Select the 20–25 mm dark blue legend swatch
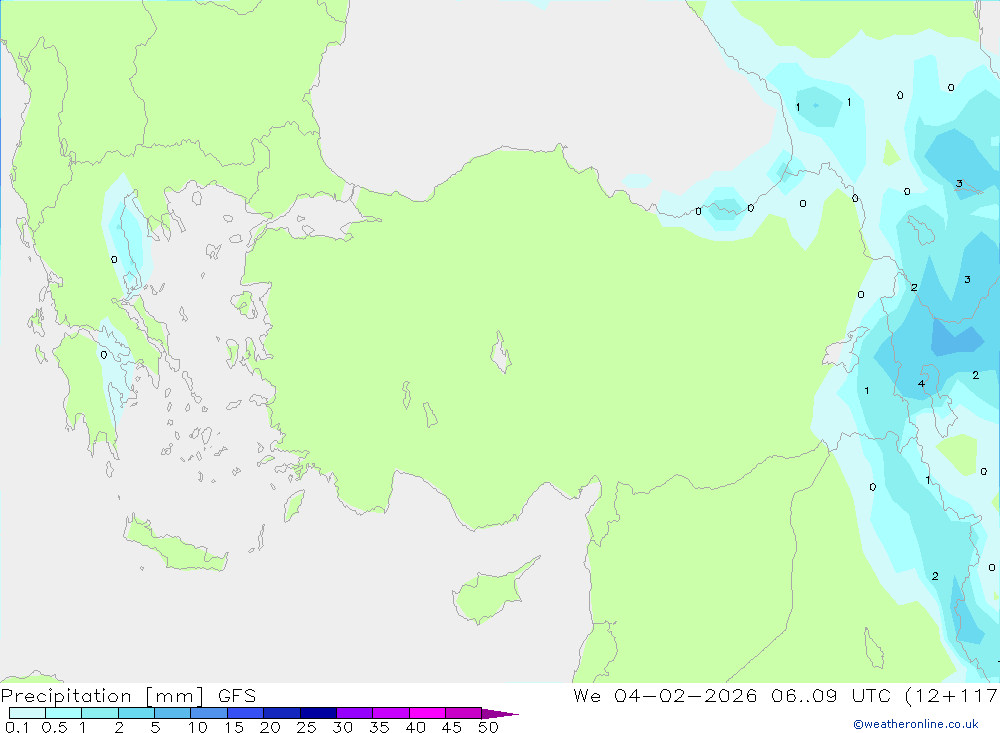This screenshot has width=1000, height=733. tap(281, 713)
